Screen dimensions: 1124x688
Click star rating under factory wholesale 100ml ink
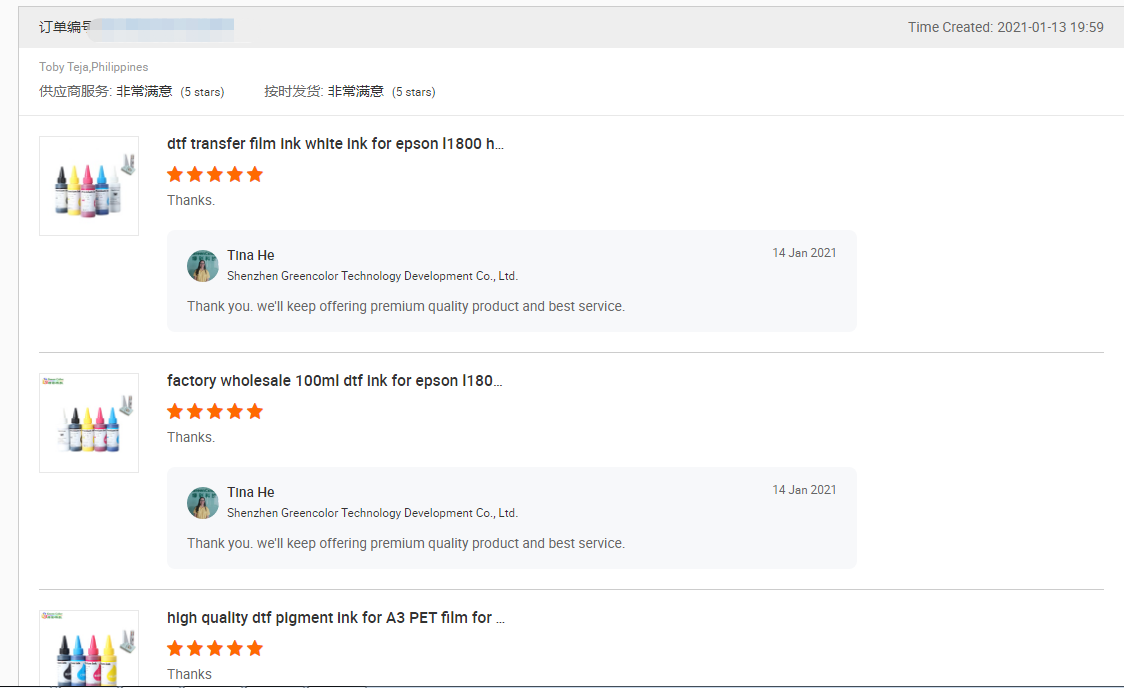(215, 411)
